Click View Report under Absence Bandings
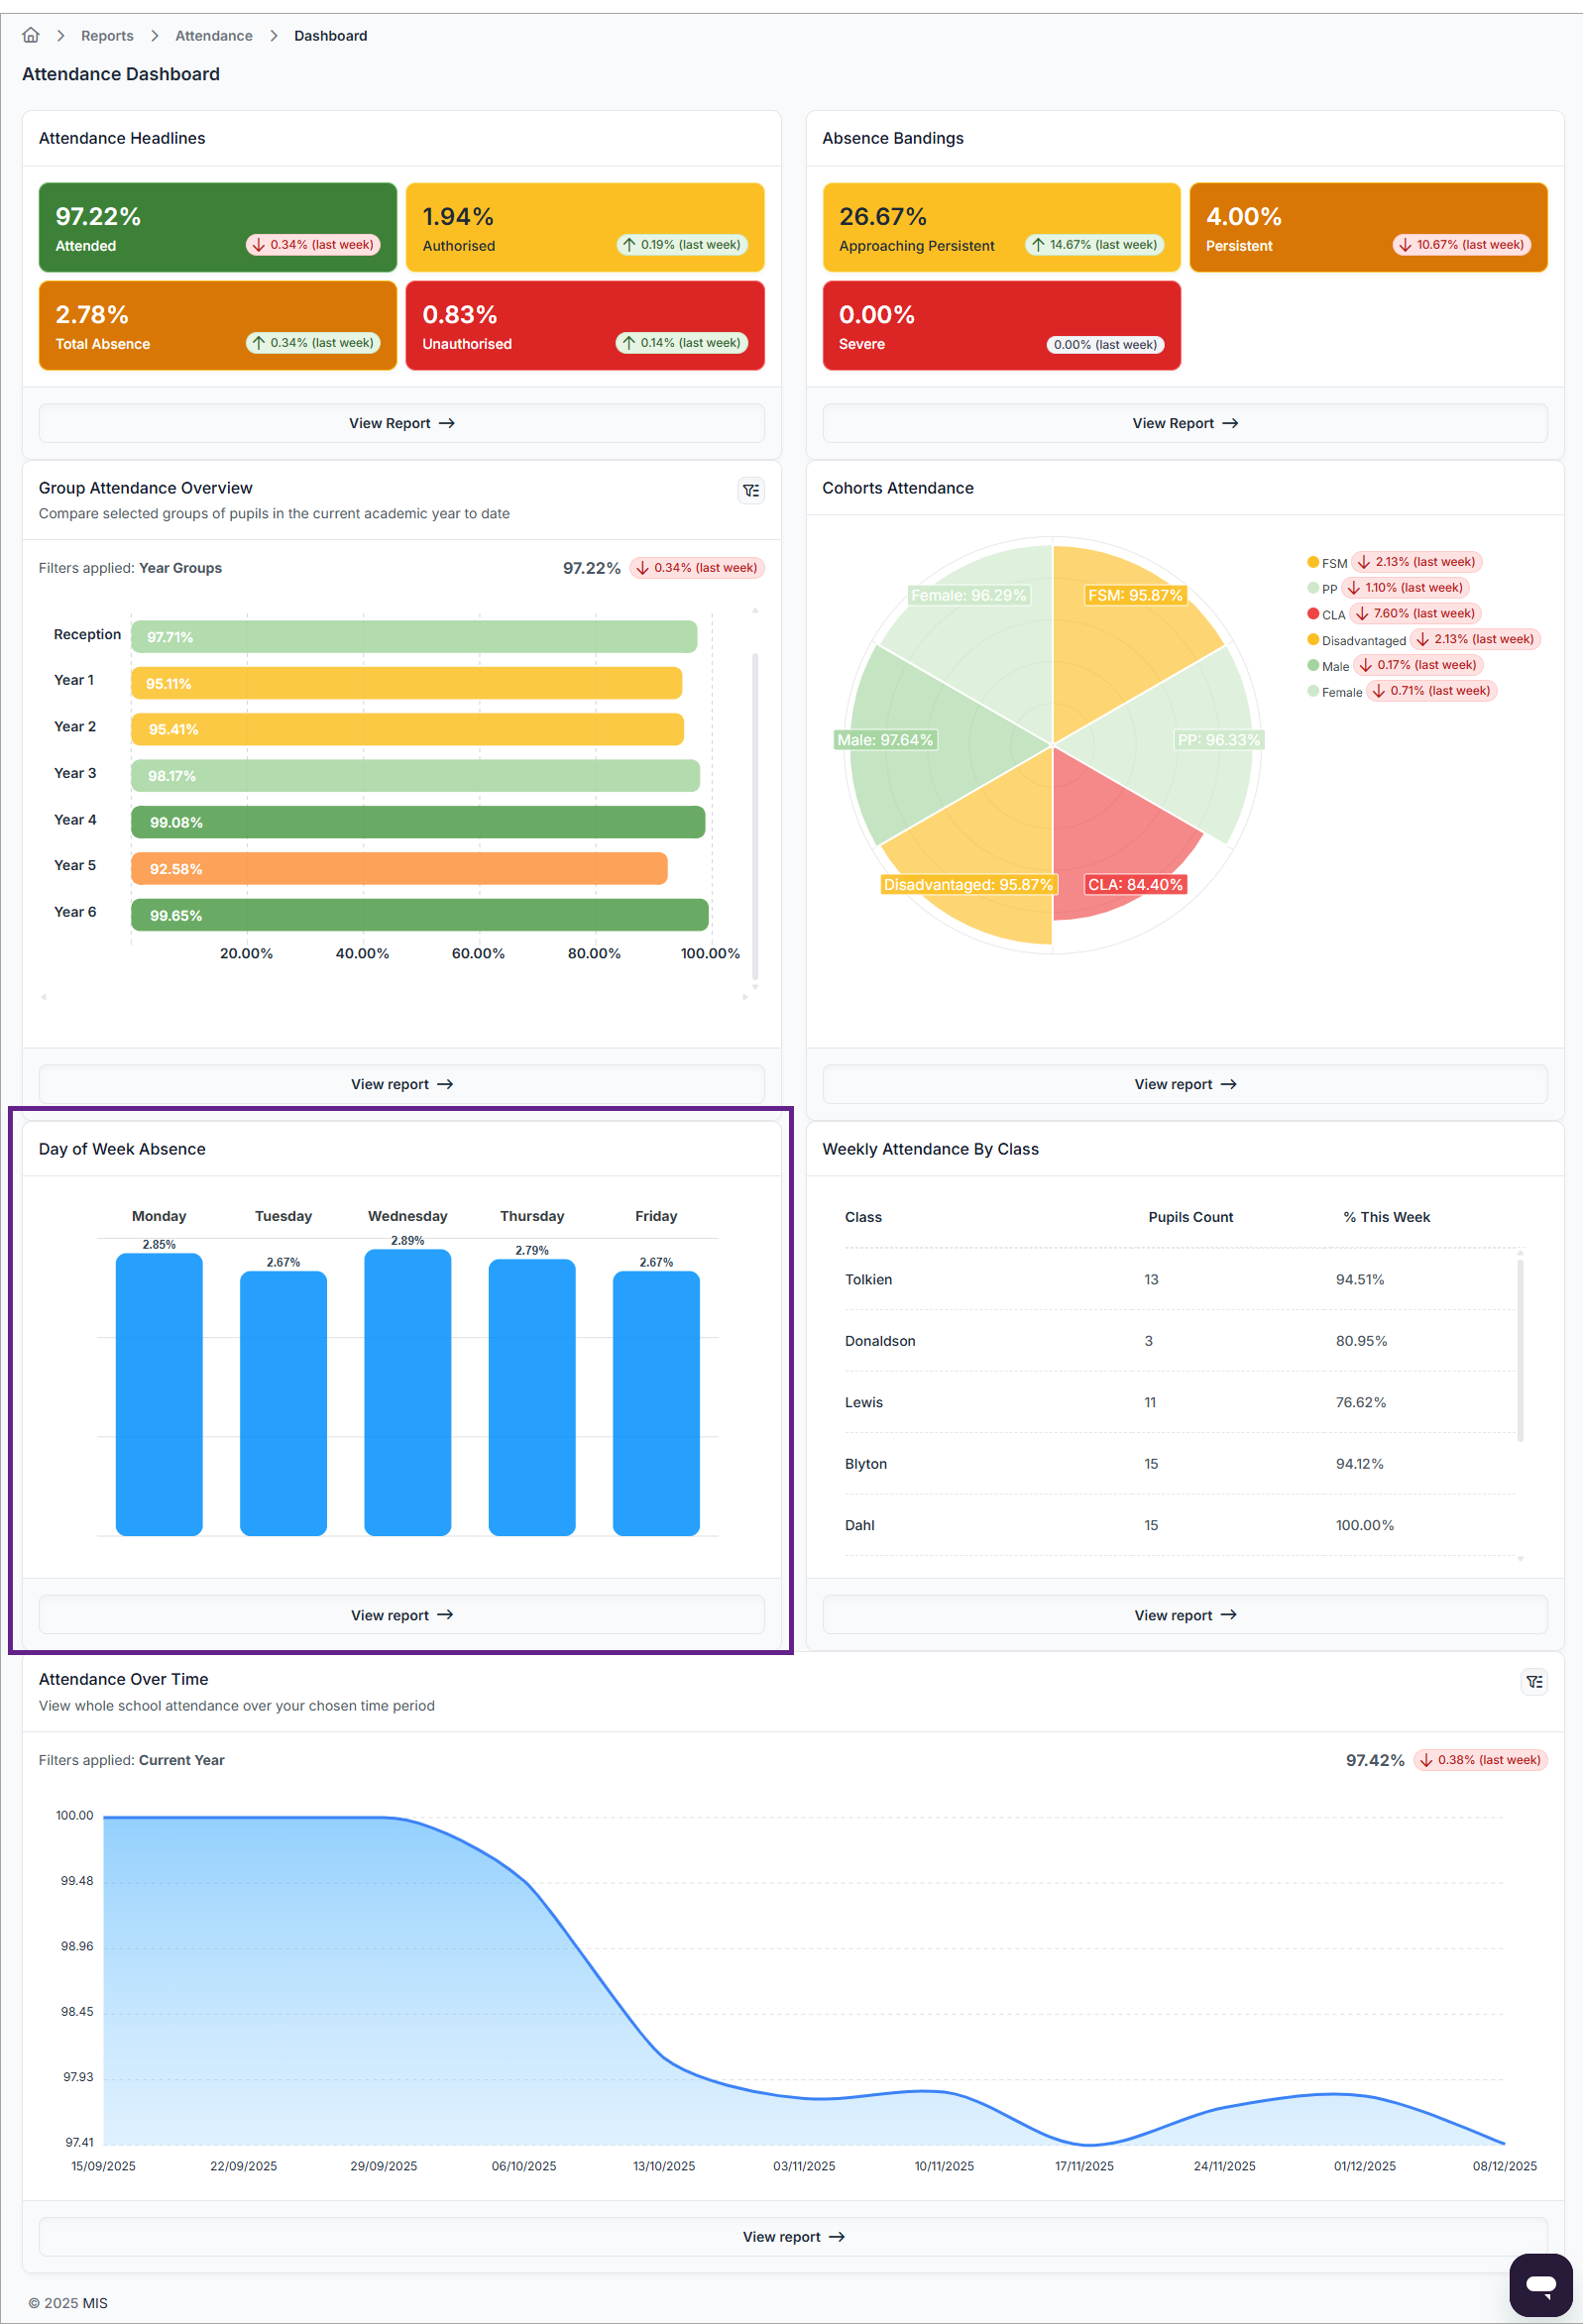1583x2324 pixels. tap(1184, 423)
